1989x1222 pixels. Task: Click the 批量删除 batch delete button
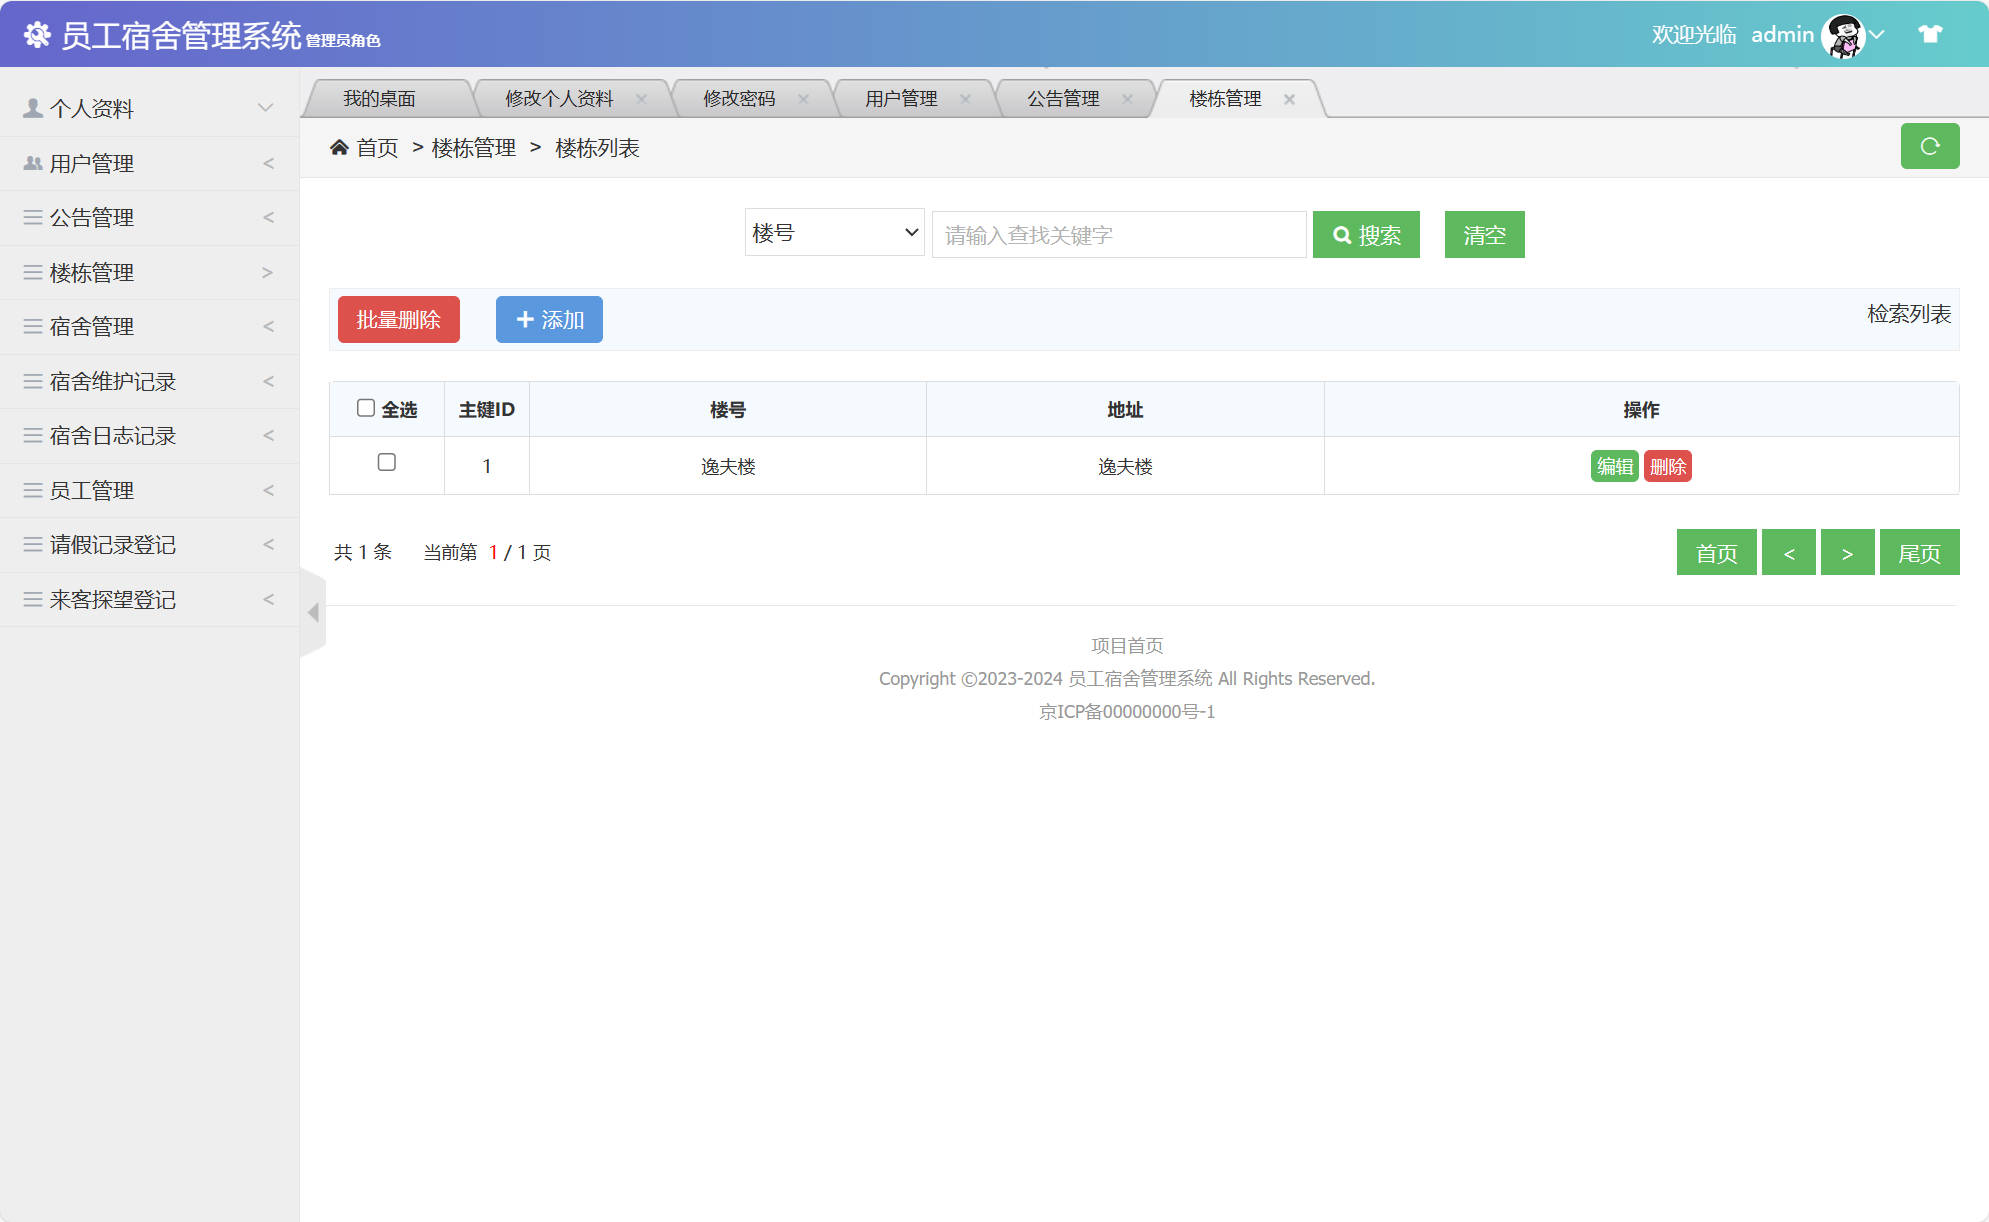click(x=397, y=319)
